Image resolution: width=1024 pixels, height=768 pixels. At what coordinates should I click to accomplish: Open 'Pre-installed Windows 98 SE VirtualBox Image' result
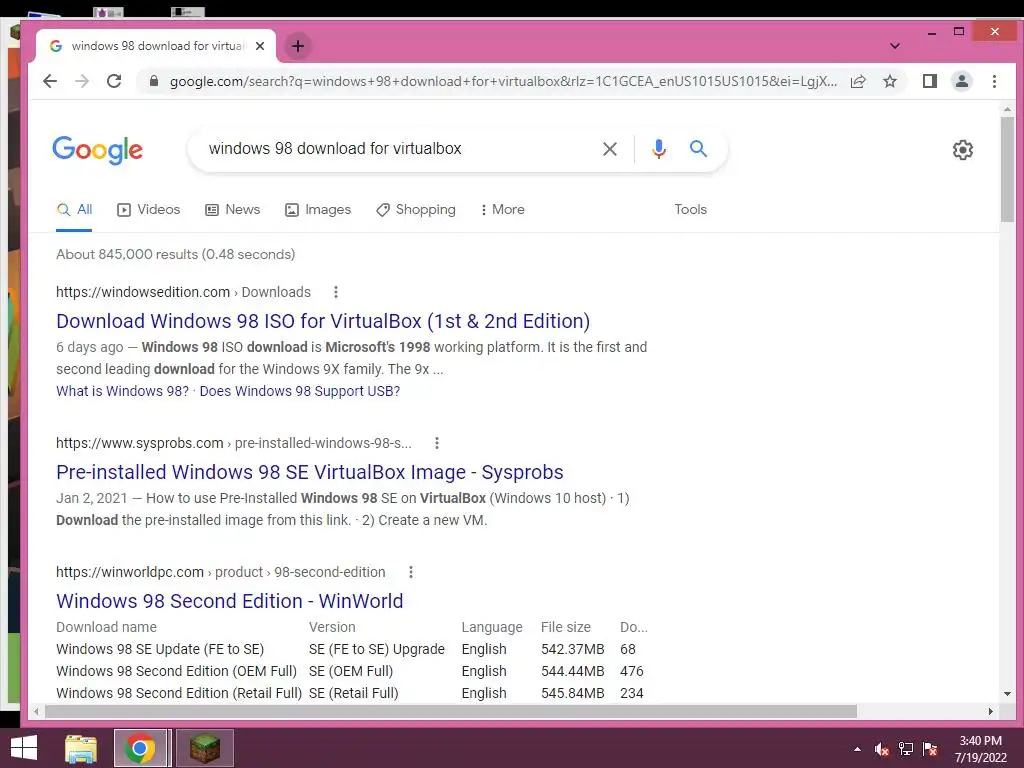(310, 472)
